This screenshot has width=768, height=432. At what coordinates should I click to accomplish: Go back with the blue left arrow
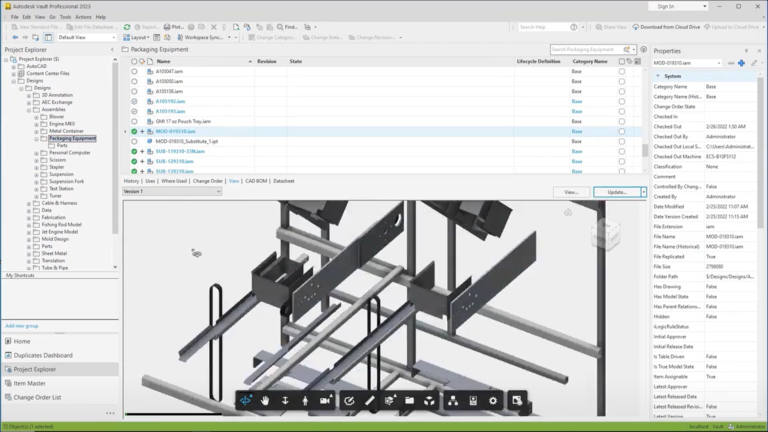click(x=15, y=37)
